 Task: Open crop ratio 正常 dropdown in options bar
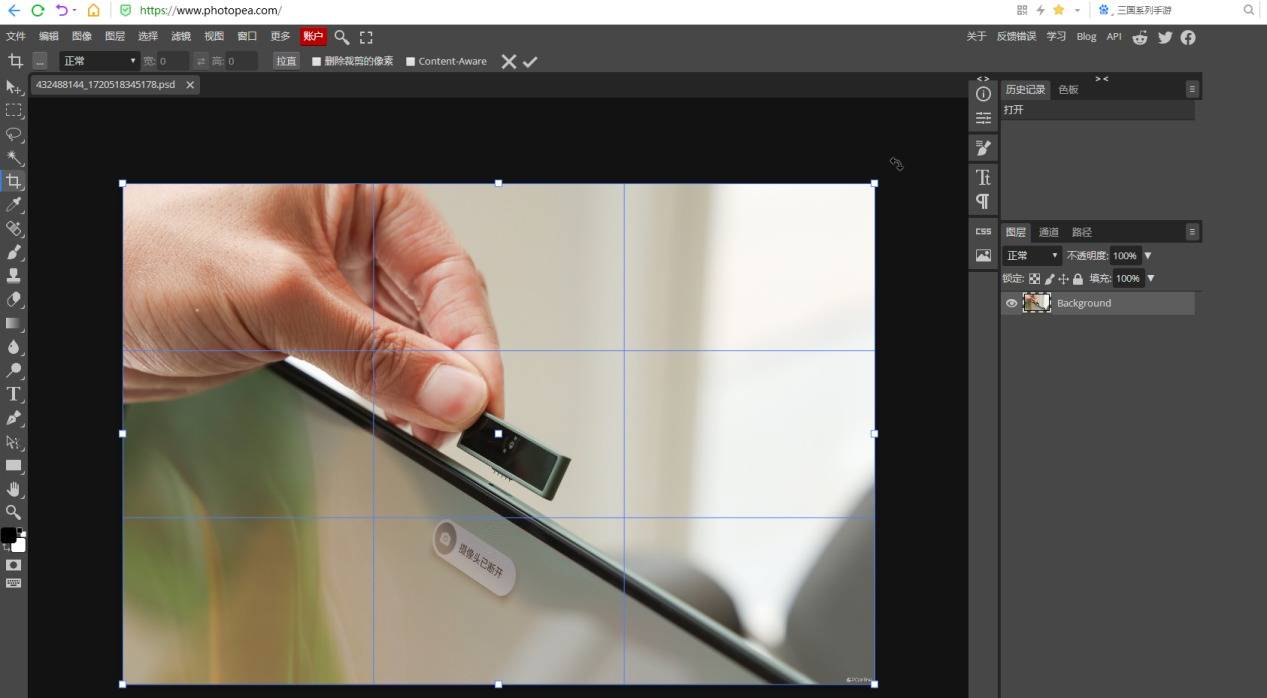pyautogui.click(x=99, y=62)
